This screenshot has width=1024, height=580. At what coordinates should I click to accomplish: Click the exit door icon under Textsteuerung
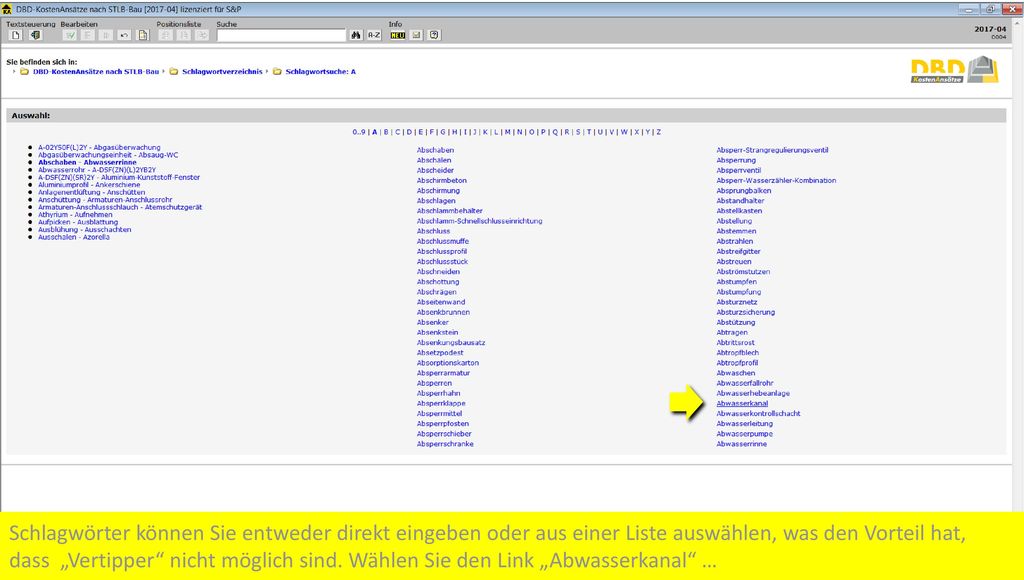tap(35, 35)
